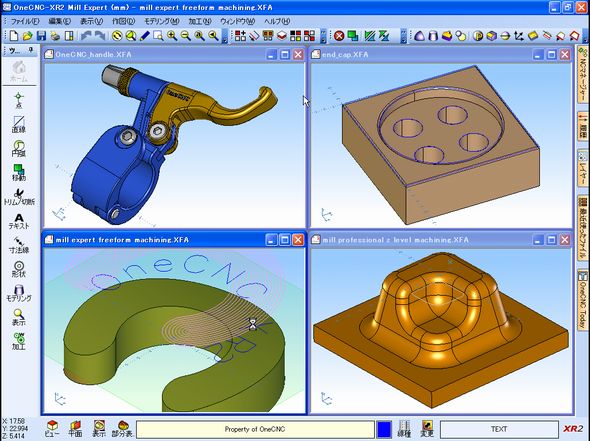Viewport: 590px width, 441px height.
Task: Click the blue color swatch in status bar
Action: (x=384, y=429)
